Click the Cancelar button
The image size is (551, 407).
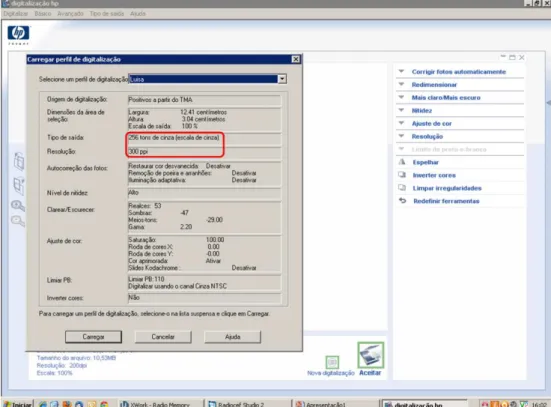tap(163, 337)
